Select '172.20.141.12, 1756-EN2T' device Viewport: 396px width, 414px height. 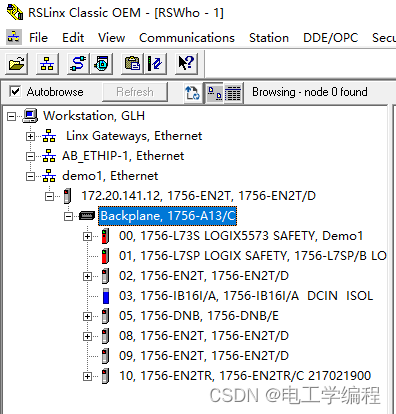(199, 196)
